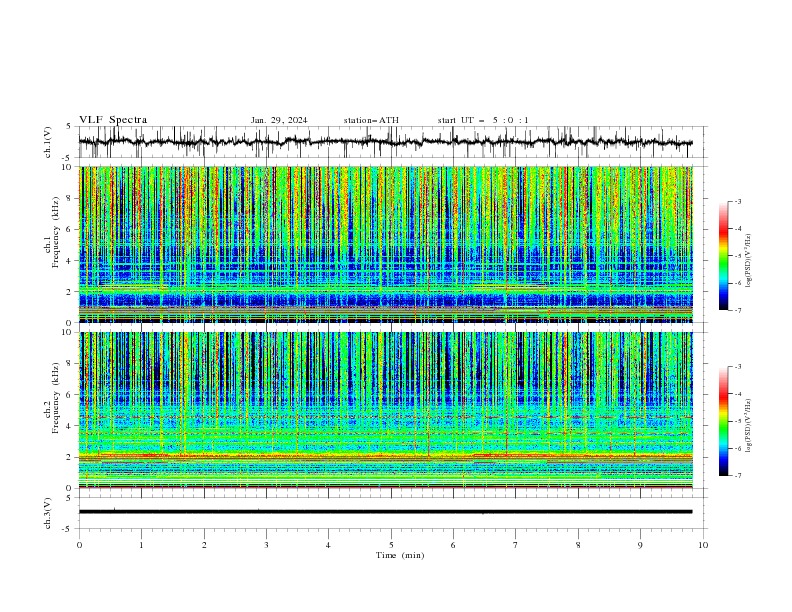Screen dimensions: 792x612
Task: Click the "-7" value on ch.2 color bar
Action: [x=738, y=475]
